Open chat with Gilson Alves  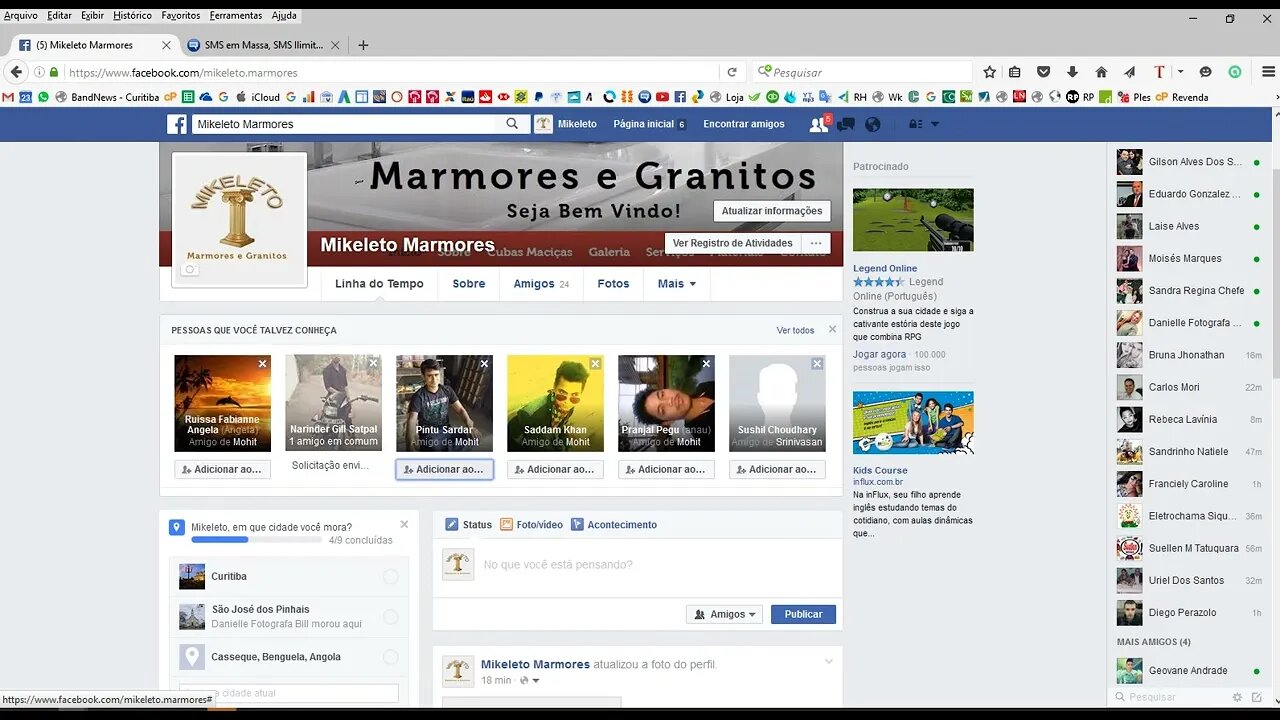(x=1188, y=162)
